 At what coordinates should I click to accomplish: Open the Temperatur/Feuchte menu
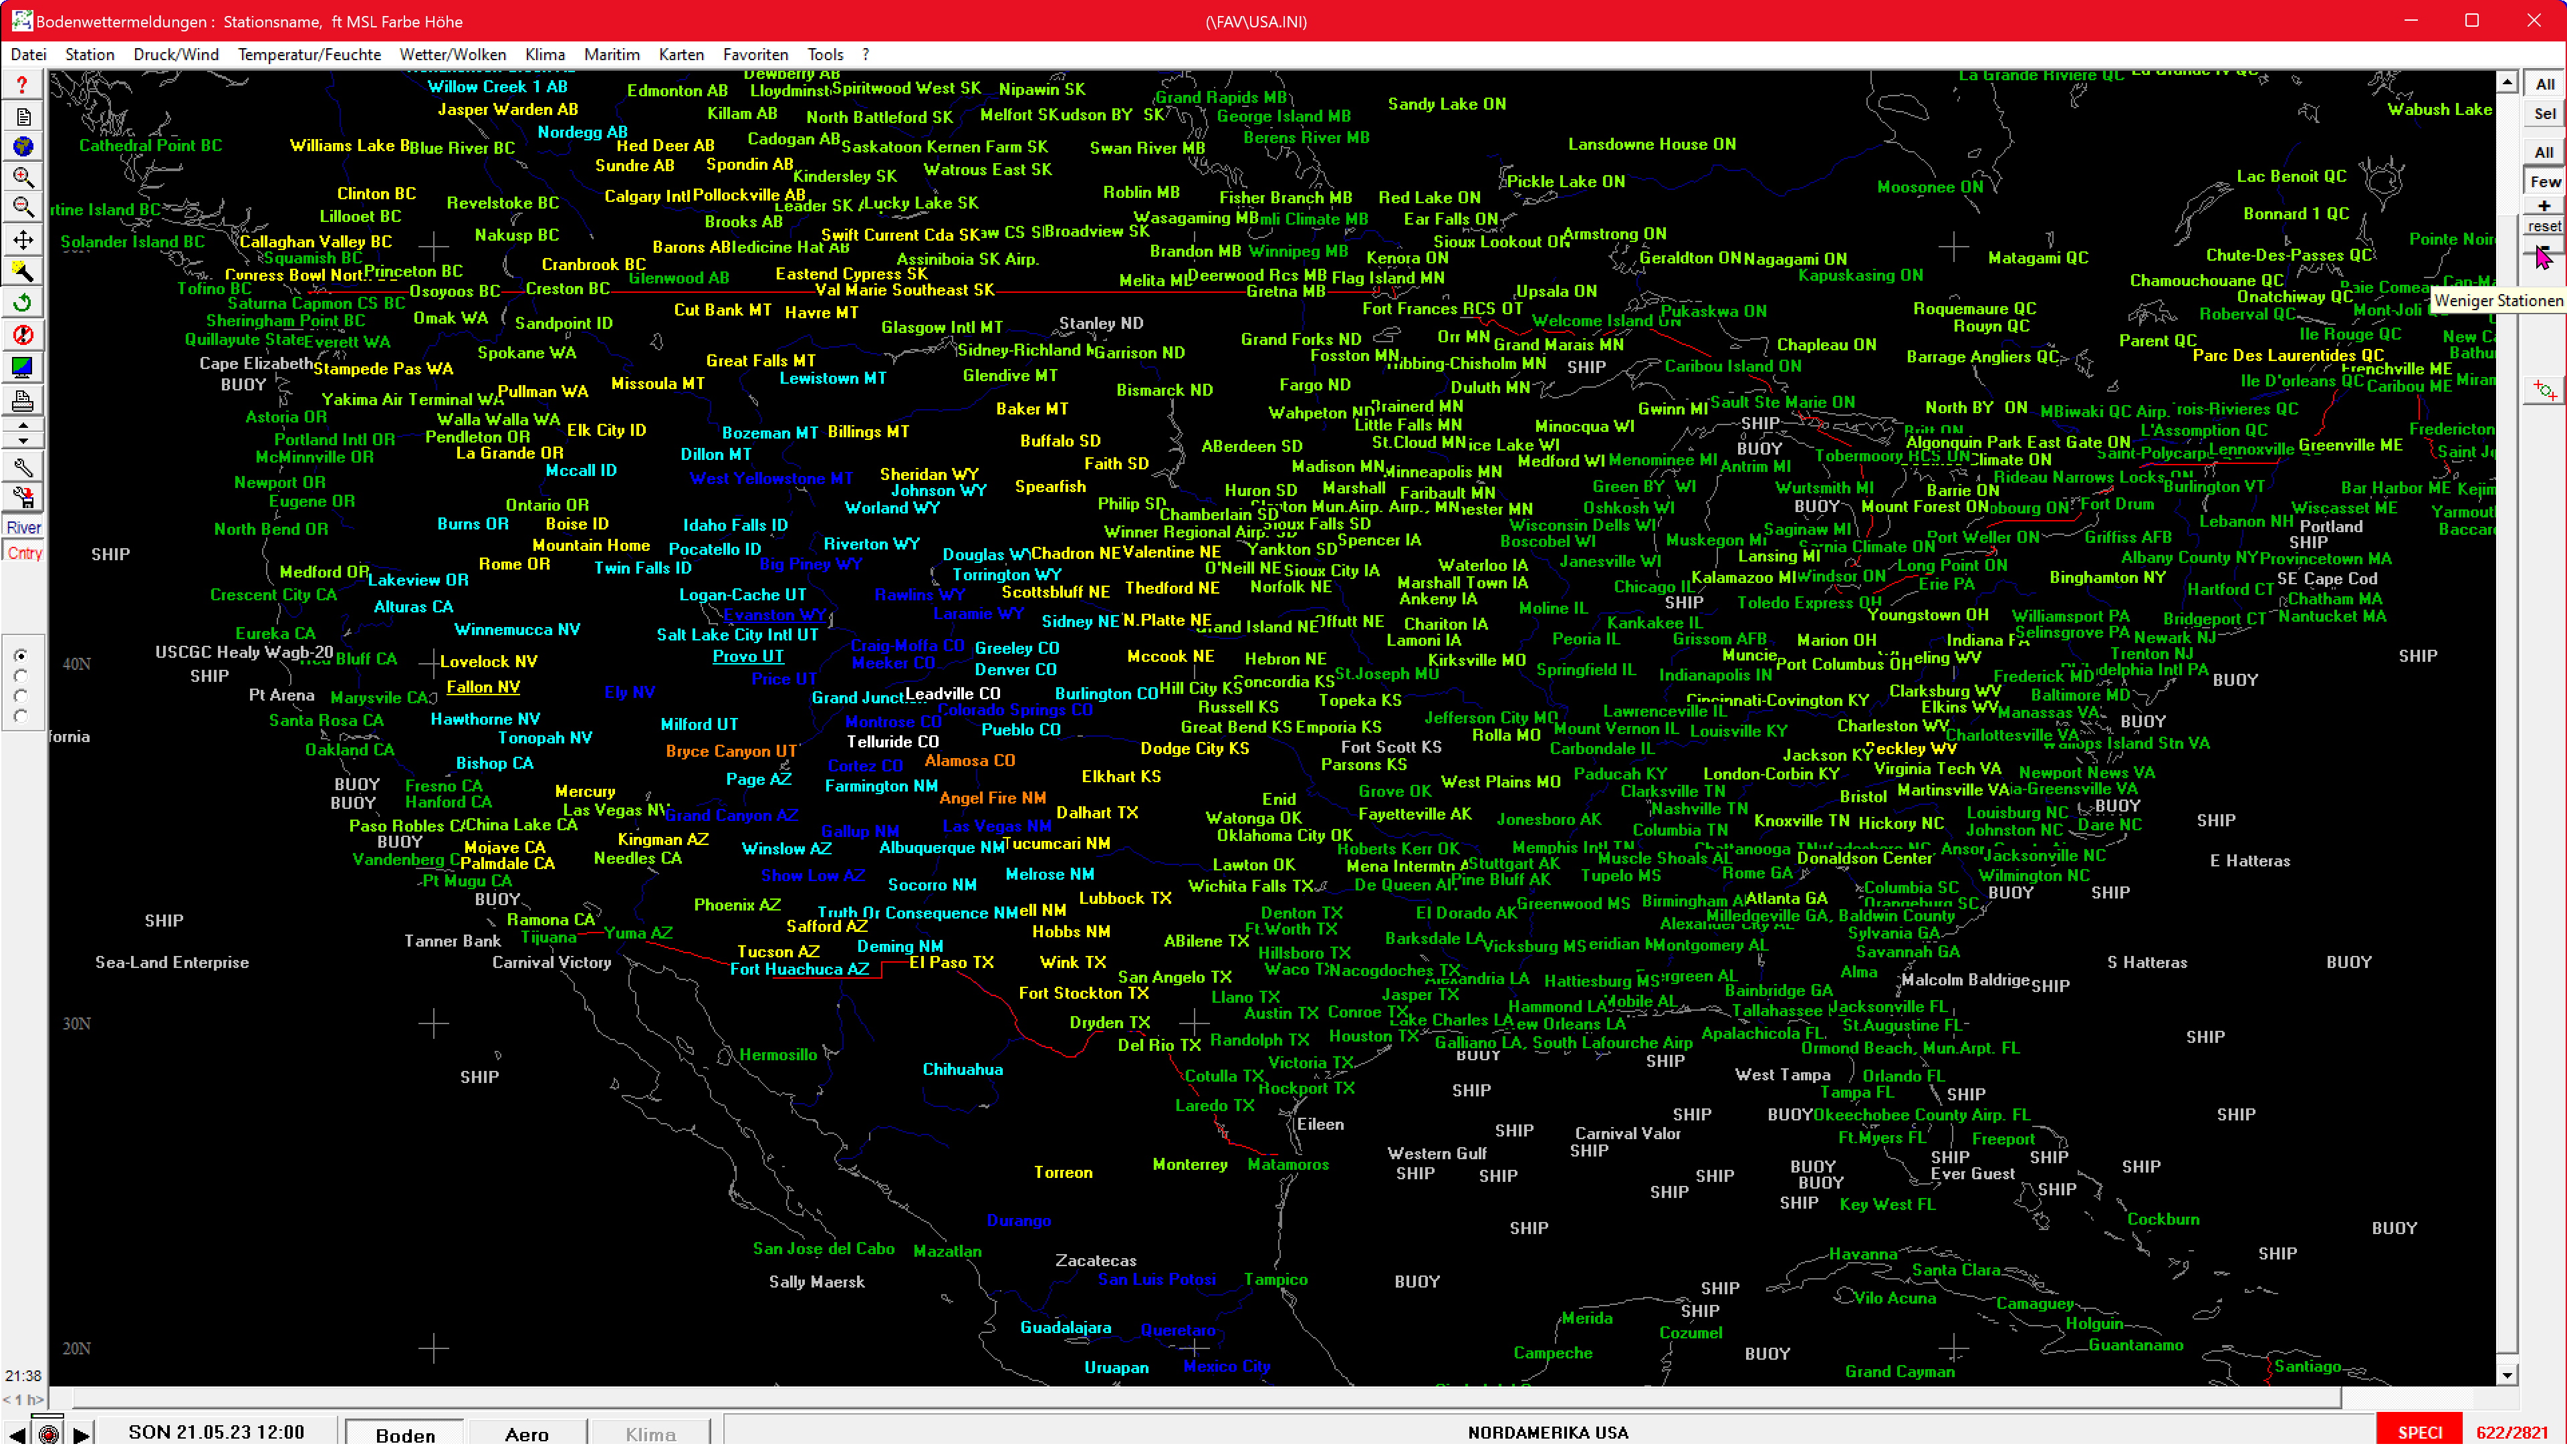click(309, 55)
